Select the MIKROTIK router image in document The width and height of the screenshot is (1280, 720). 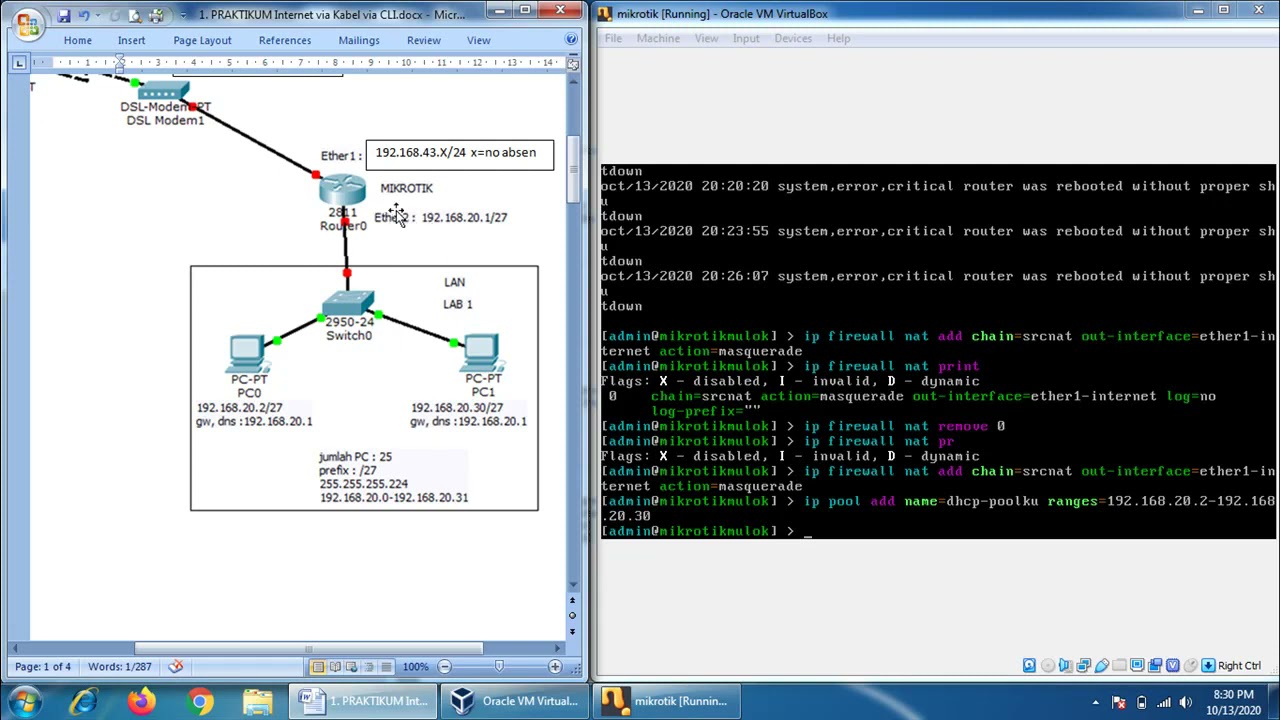click(x=342, y=190)
